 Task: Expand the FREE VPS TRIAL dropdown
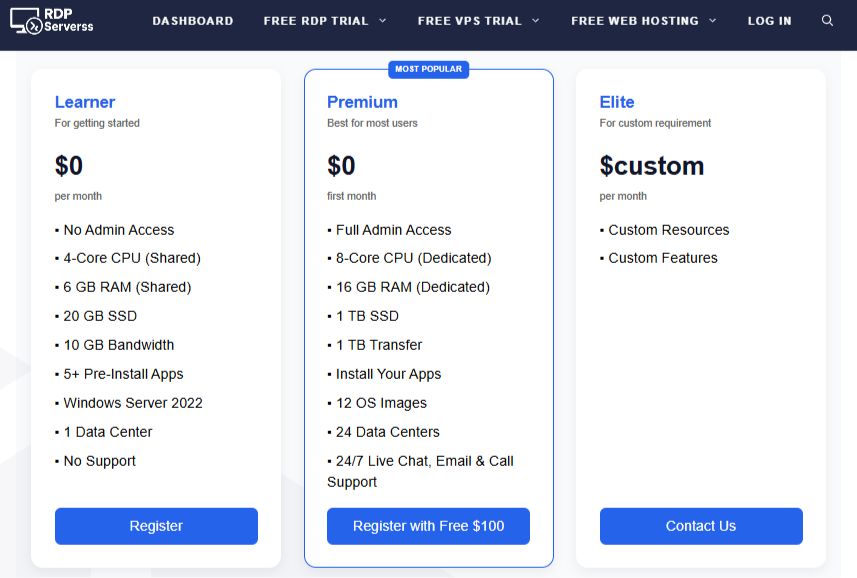(478, 20)
